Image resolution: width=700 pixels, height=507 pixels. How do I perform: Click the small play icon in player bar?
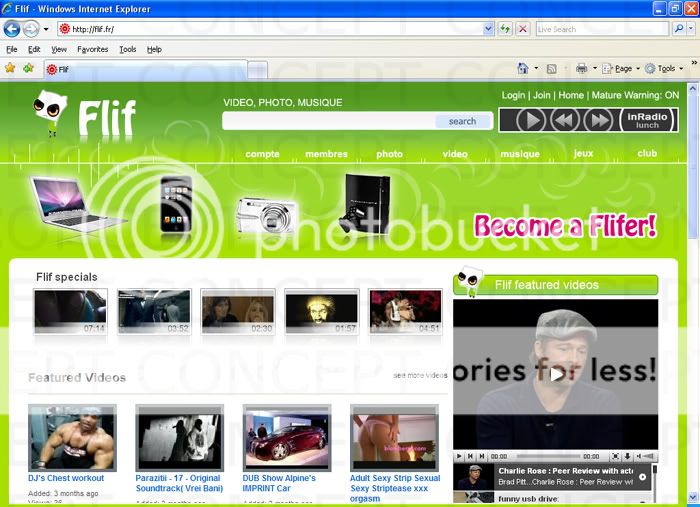[459, 456]
